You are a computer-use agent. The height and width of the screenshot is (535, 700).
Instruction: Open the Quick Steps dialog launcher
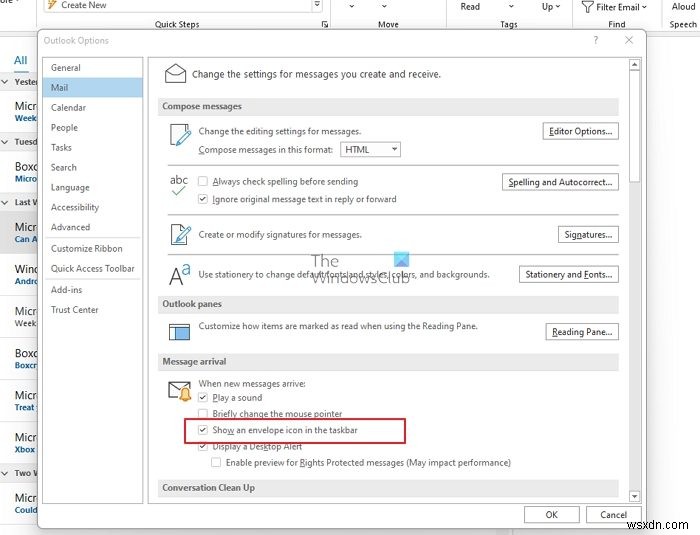(x=325, y=25)
